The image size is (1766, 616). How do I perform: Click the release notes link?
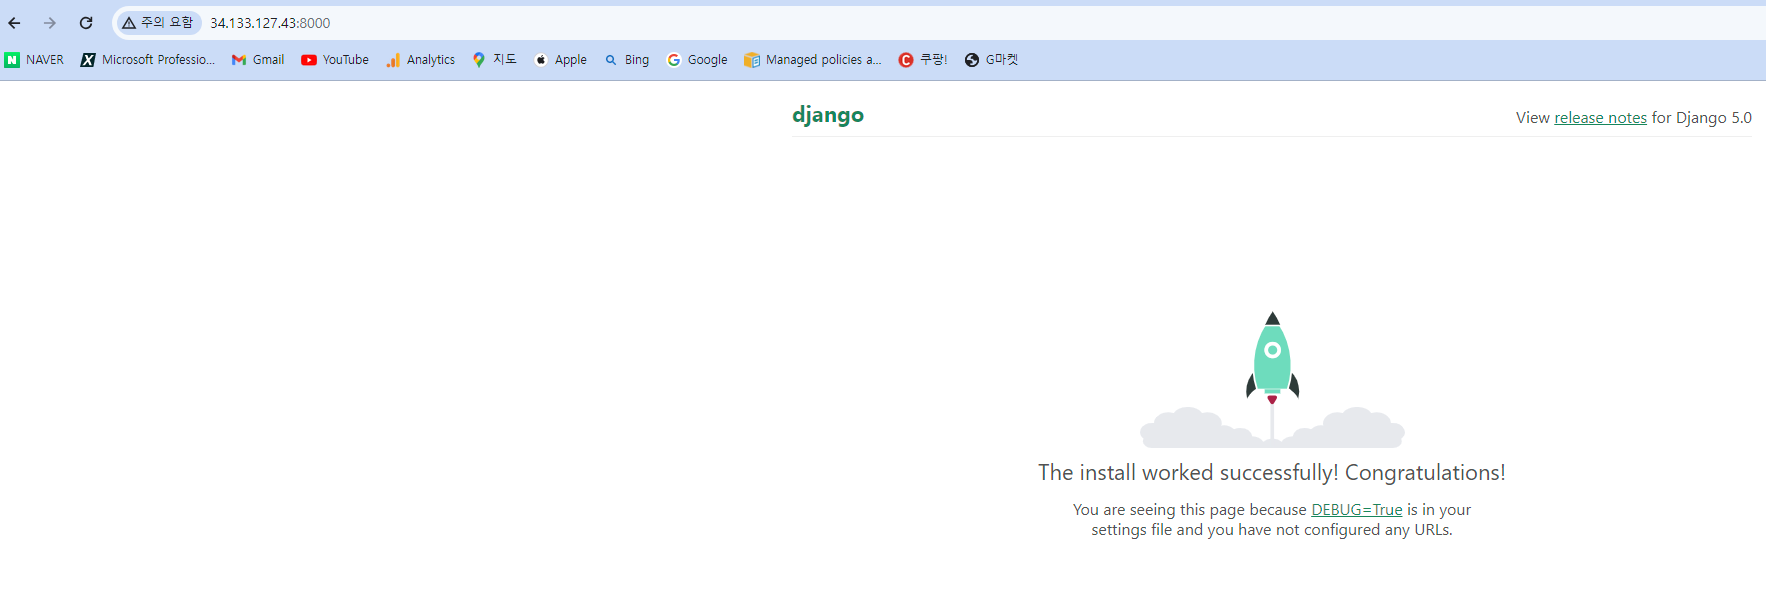coord(1600,118)
